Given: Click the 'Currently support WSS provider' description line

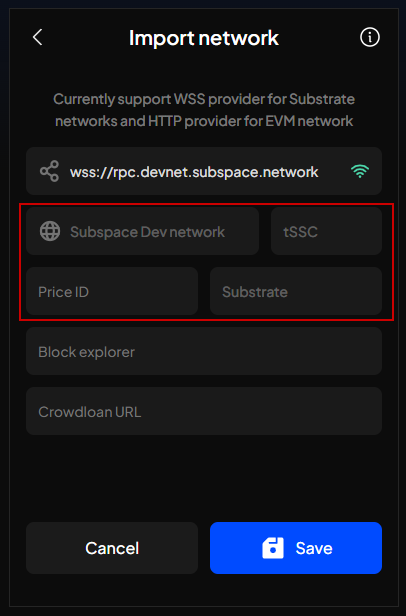Looking at the screenshot, I should pos(204,99).
